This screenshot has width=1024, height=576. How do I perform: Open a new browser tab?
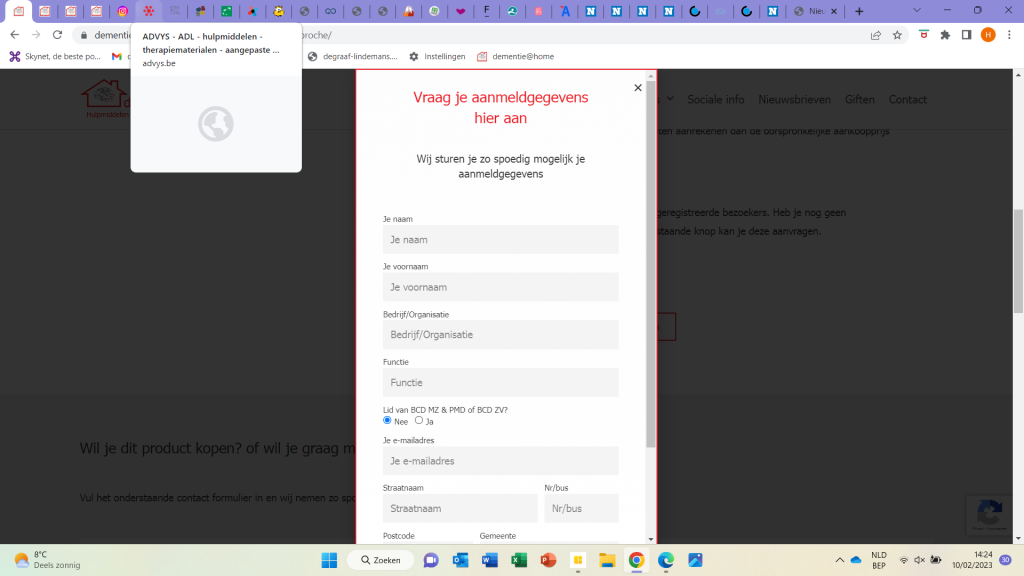click(x=859, y=11)
